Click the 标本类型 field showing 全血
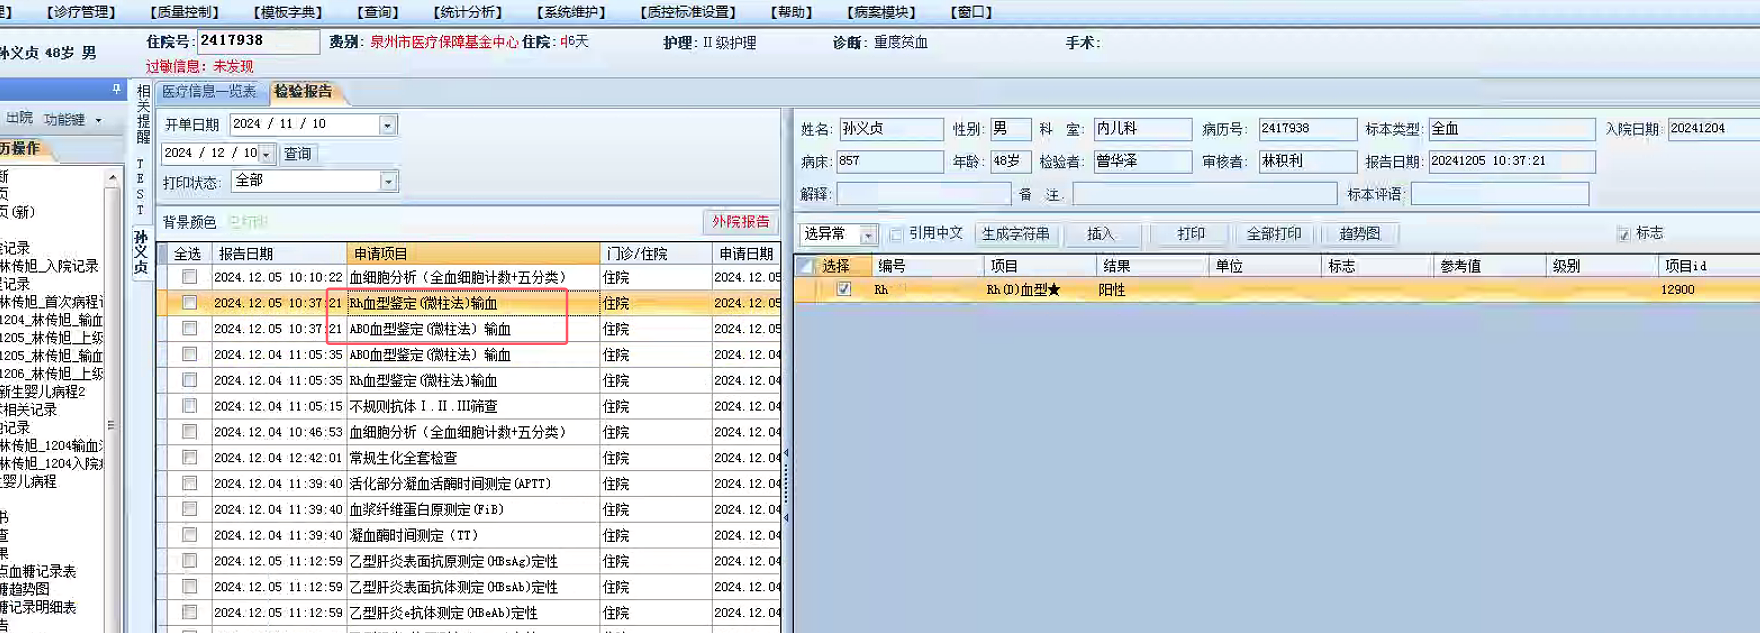The image size is (1760, 633). 1511,129
